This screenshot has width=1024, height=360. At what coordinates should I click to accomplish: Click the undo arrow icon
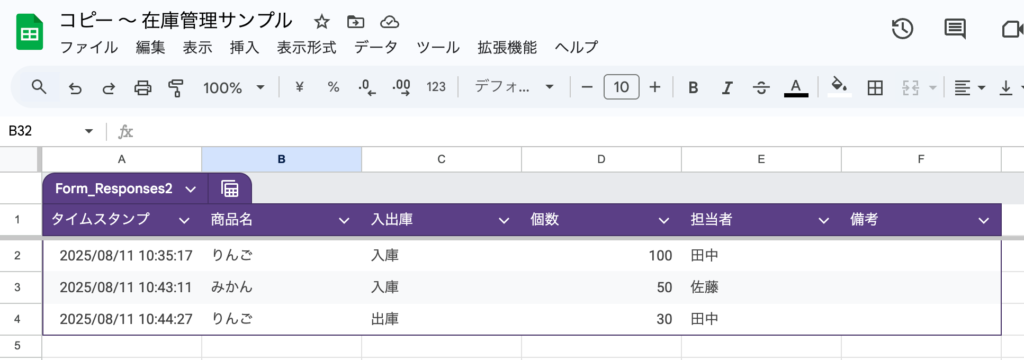coord(75,88)
